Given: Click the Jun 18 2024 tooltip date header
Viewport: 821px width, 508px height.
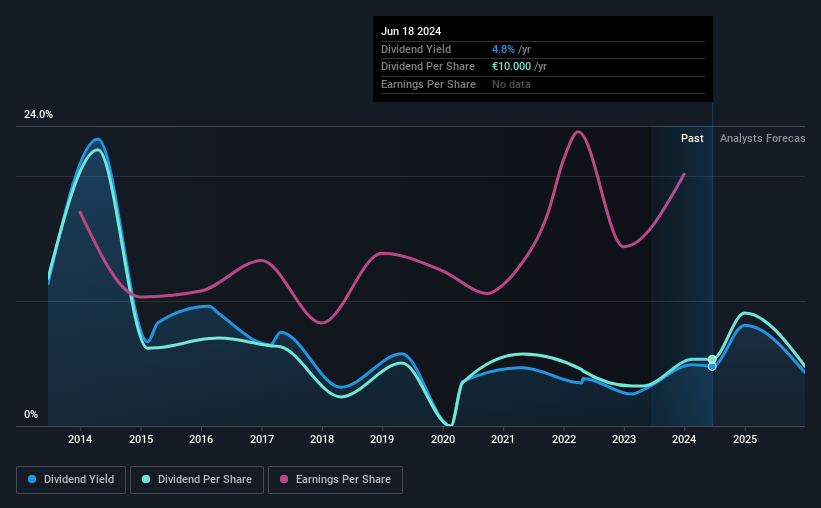Looking at the screenshot, I should [x=411, y=31].
